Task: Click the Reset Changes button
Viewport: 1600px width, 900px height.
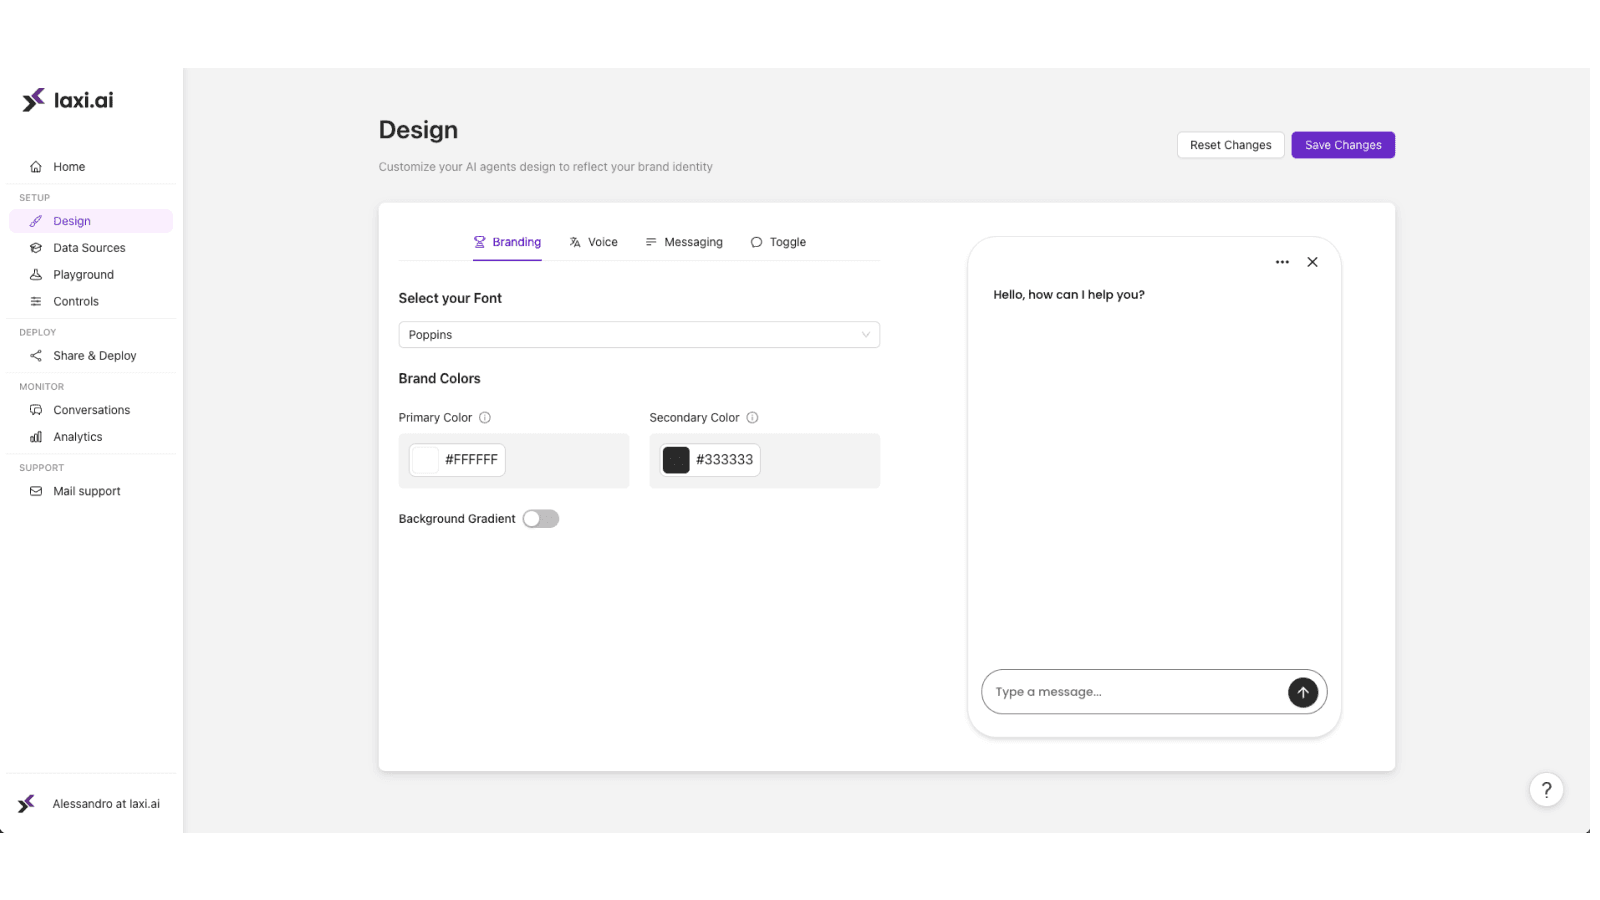Action: [1230, 144]
